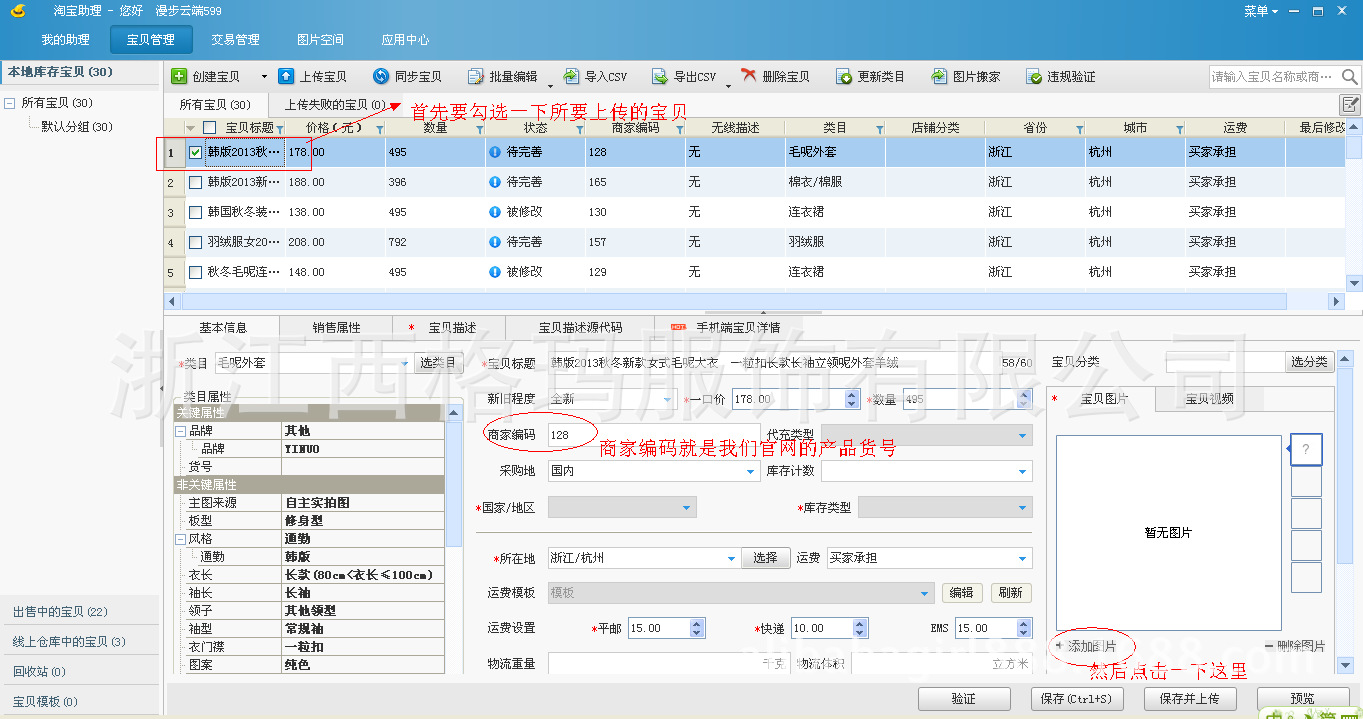Image resolution: width=1363 pixels, height=719 pixels.
Task: Click the 宝贝名称 search field
Action: click(1270, 76)
